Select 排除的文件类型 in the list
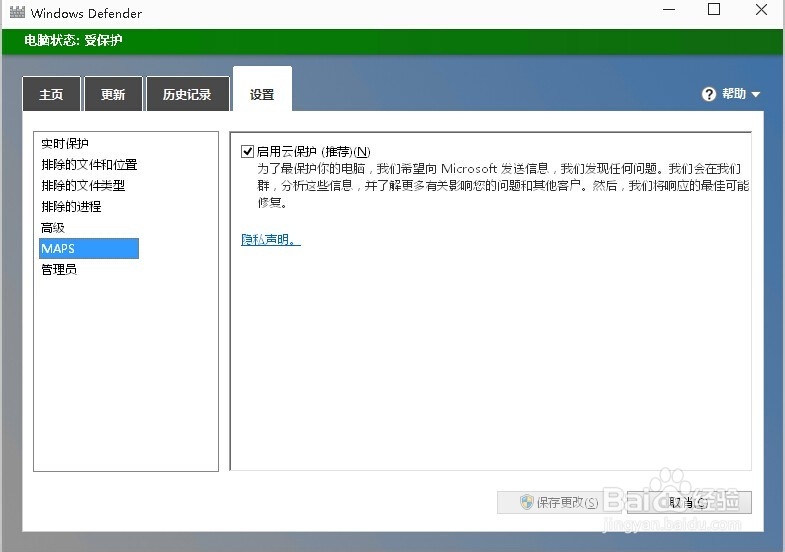The height and width of the screenshot is (552, 785). click(x=83, y=186)
